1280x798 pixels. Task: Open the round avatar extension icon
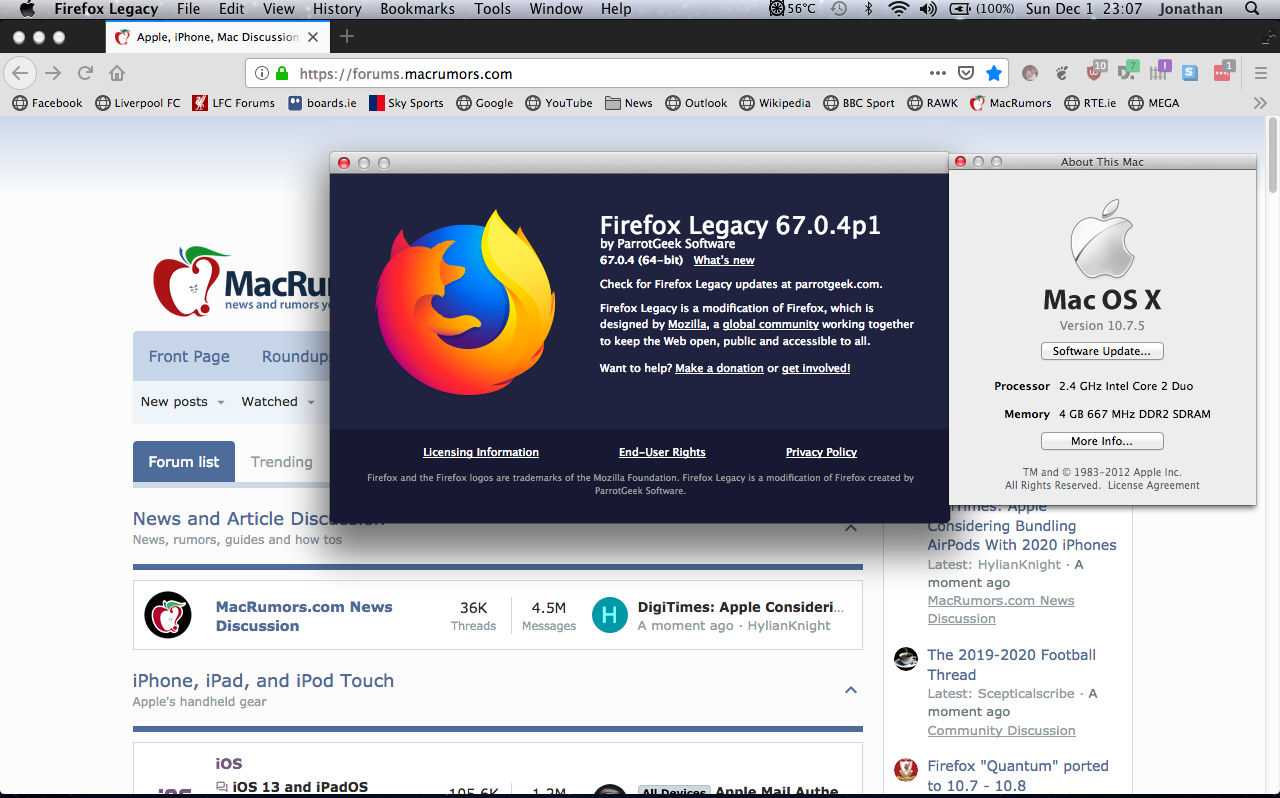pos(1030,73)
